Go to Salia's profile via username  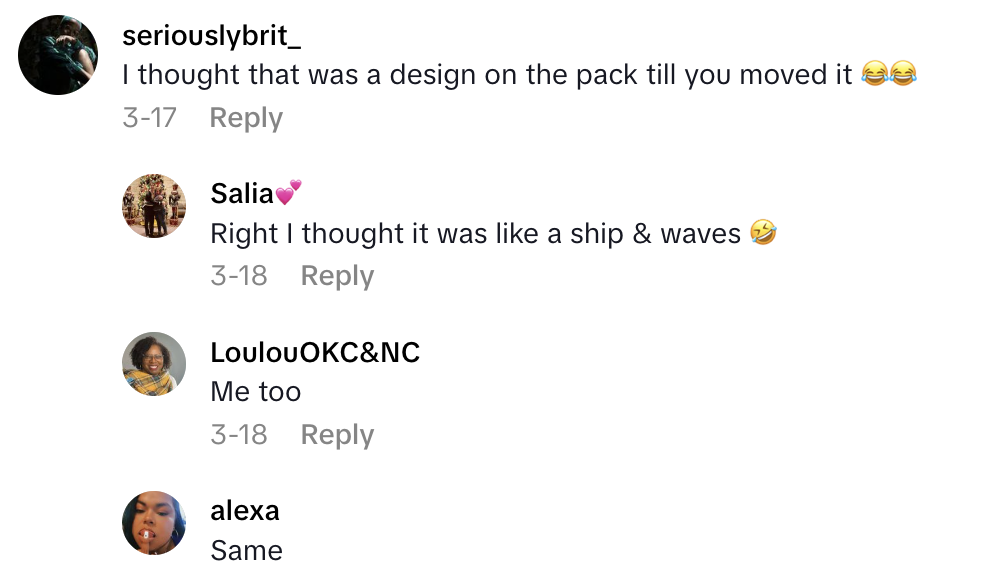(x=242, y=194)
